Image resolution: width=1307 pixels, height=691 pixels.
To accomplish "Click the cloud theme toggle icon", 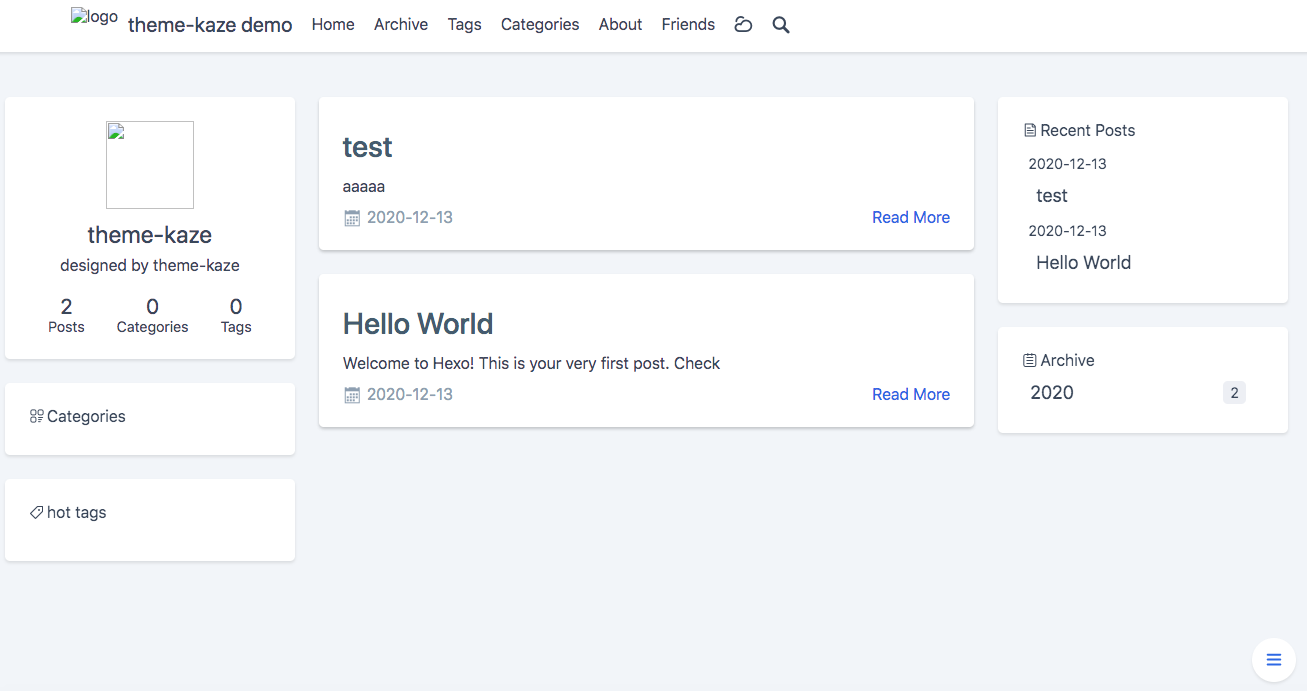I will coord(743,25).
